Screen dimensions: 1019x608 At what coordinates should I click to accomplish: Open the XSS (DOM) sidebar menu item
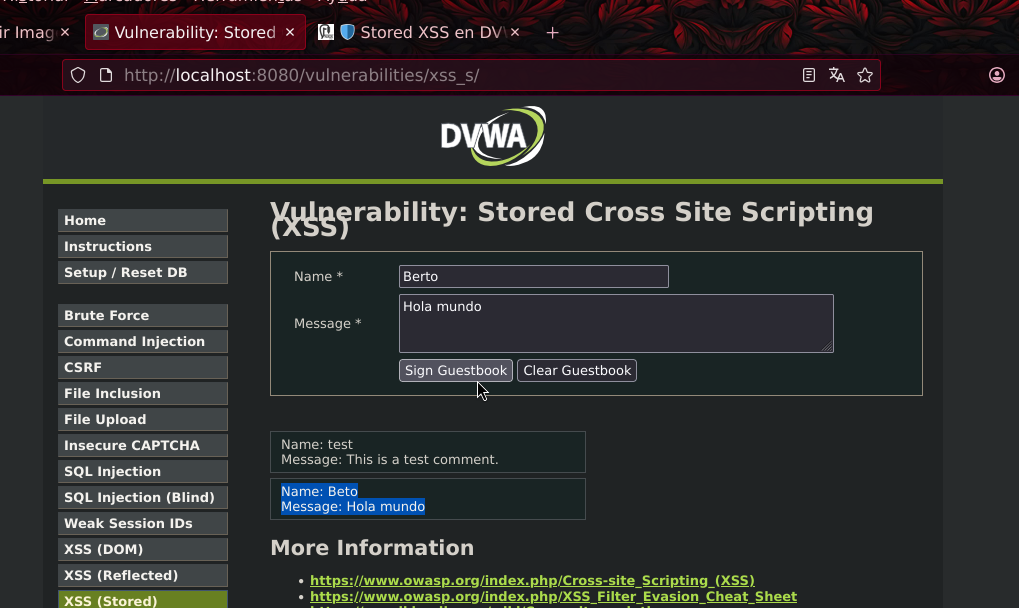(x=143, y=550)
